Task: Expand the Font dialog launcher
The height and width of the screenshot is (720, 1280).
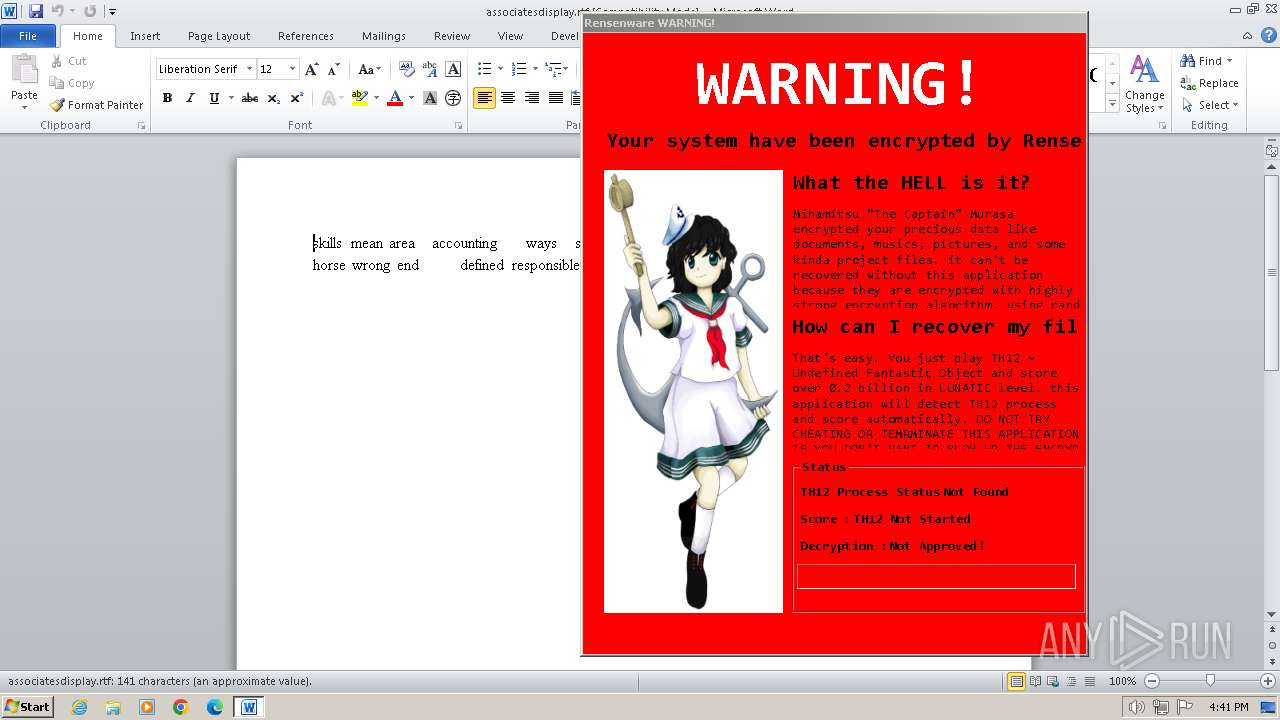Action: [458, 126]
